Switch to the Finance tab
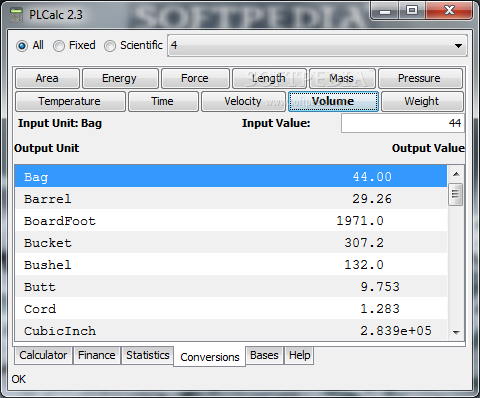 (97, 355)
